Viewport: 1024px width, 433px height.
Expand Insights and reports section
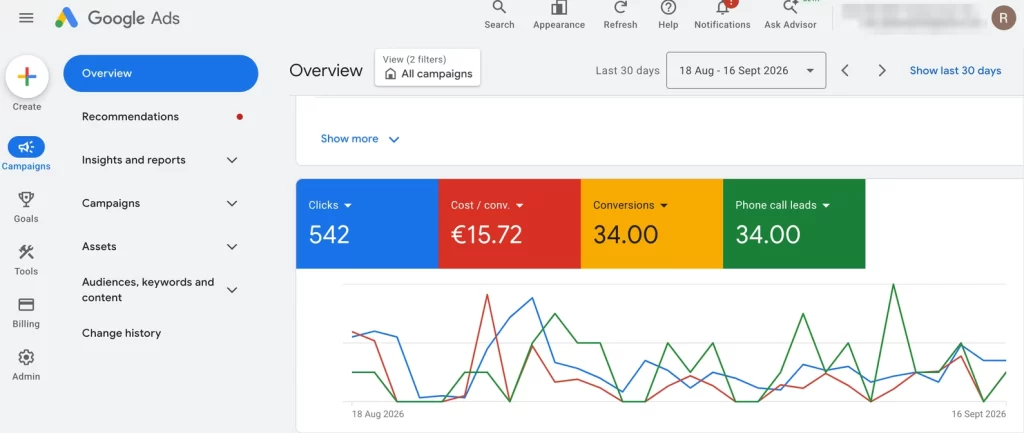[x=232, y=160]
